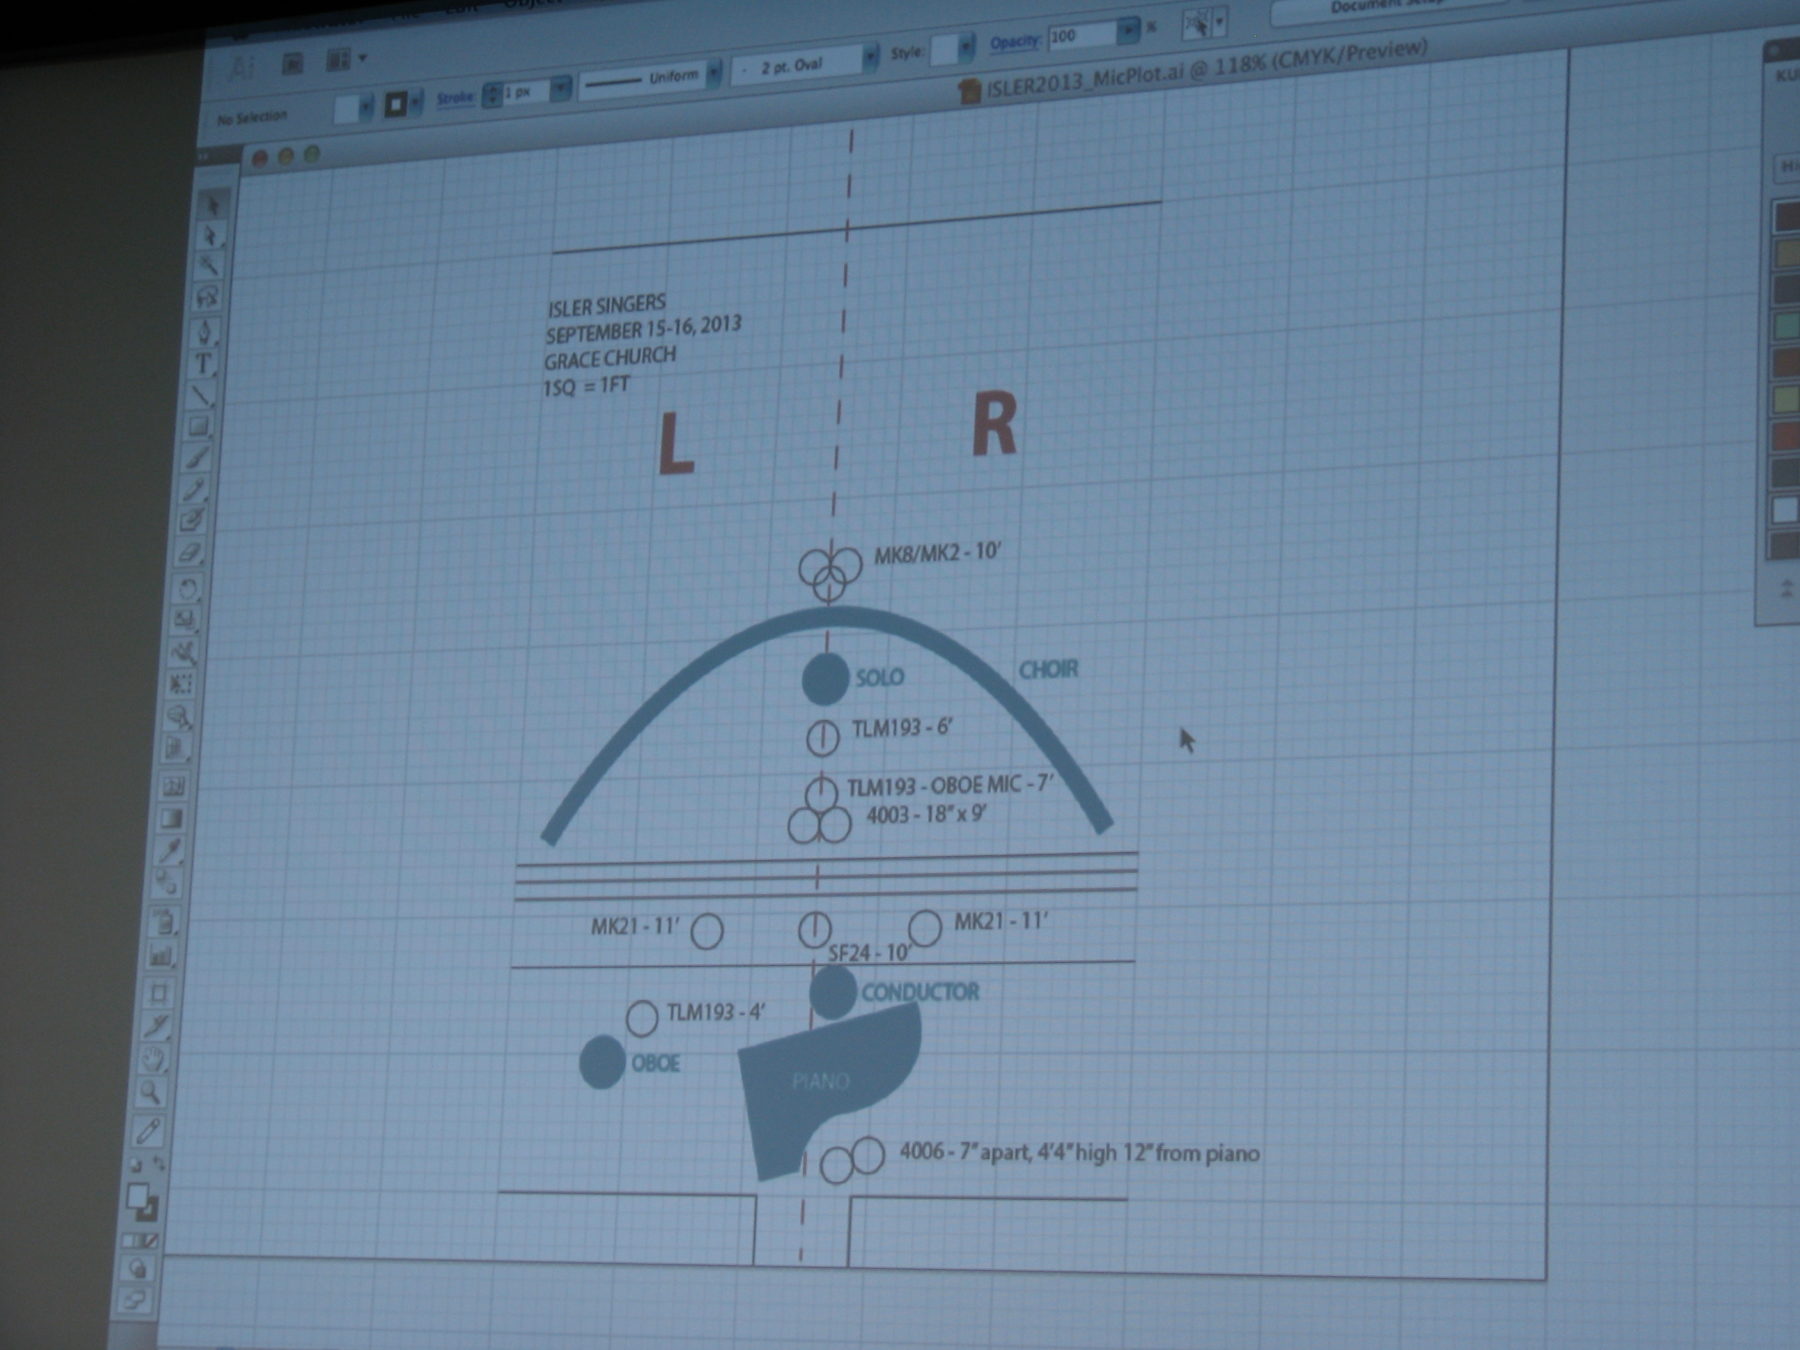The image size is (1800, 1350).
Task: Click the ISLER2013_MicPlot.ai document title
Action: pos(1205,69)
